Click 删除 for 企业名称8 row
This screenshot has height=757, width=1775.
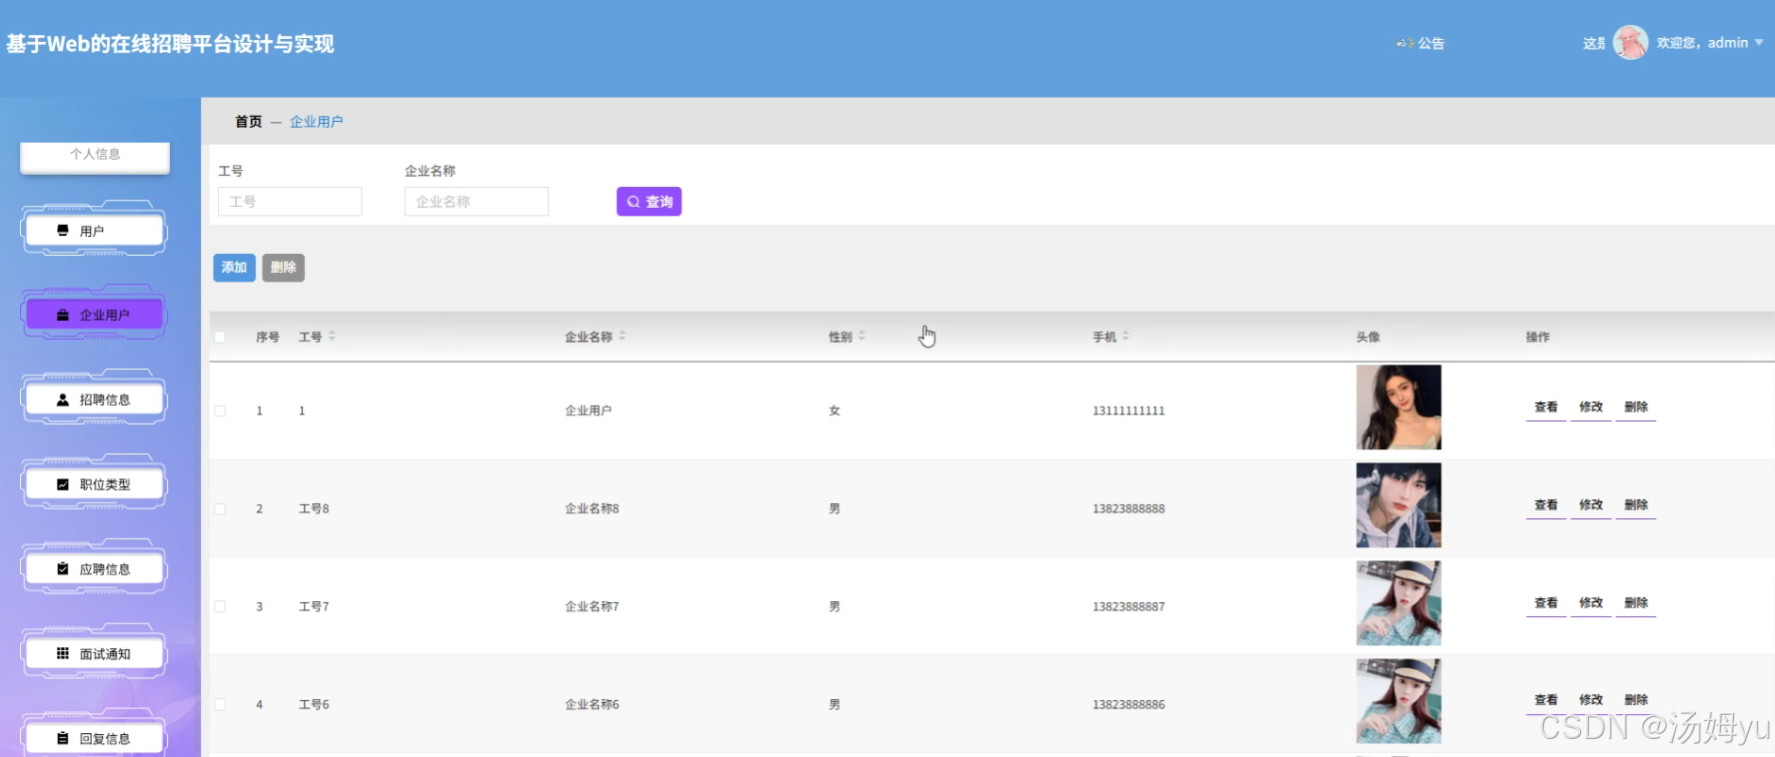[1636, 505]
